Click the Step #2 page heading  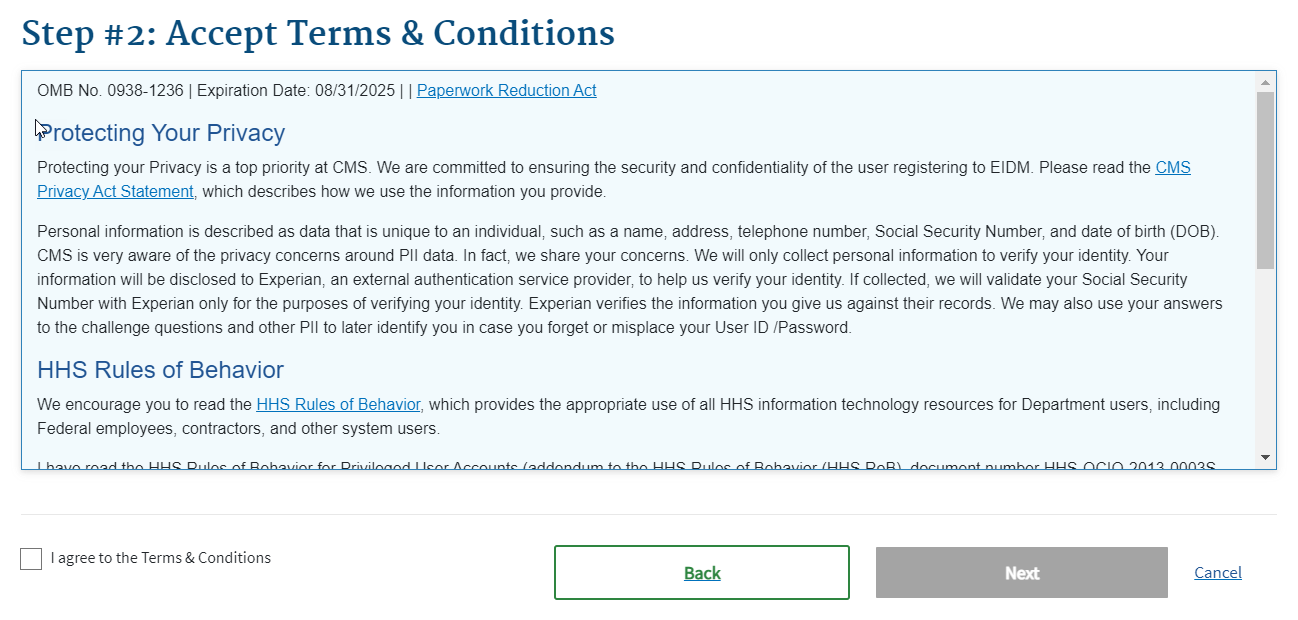tap(318, 34)
